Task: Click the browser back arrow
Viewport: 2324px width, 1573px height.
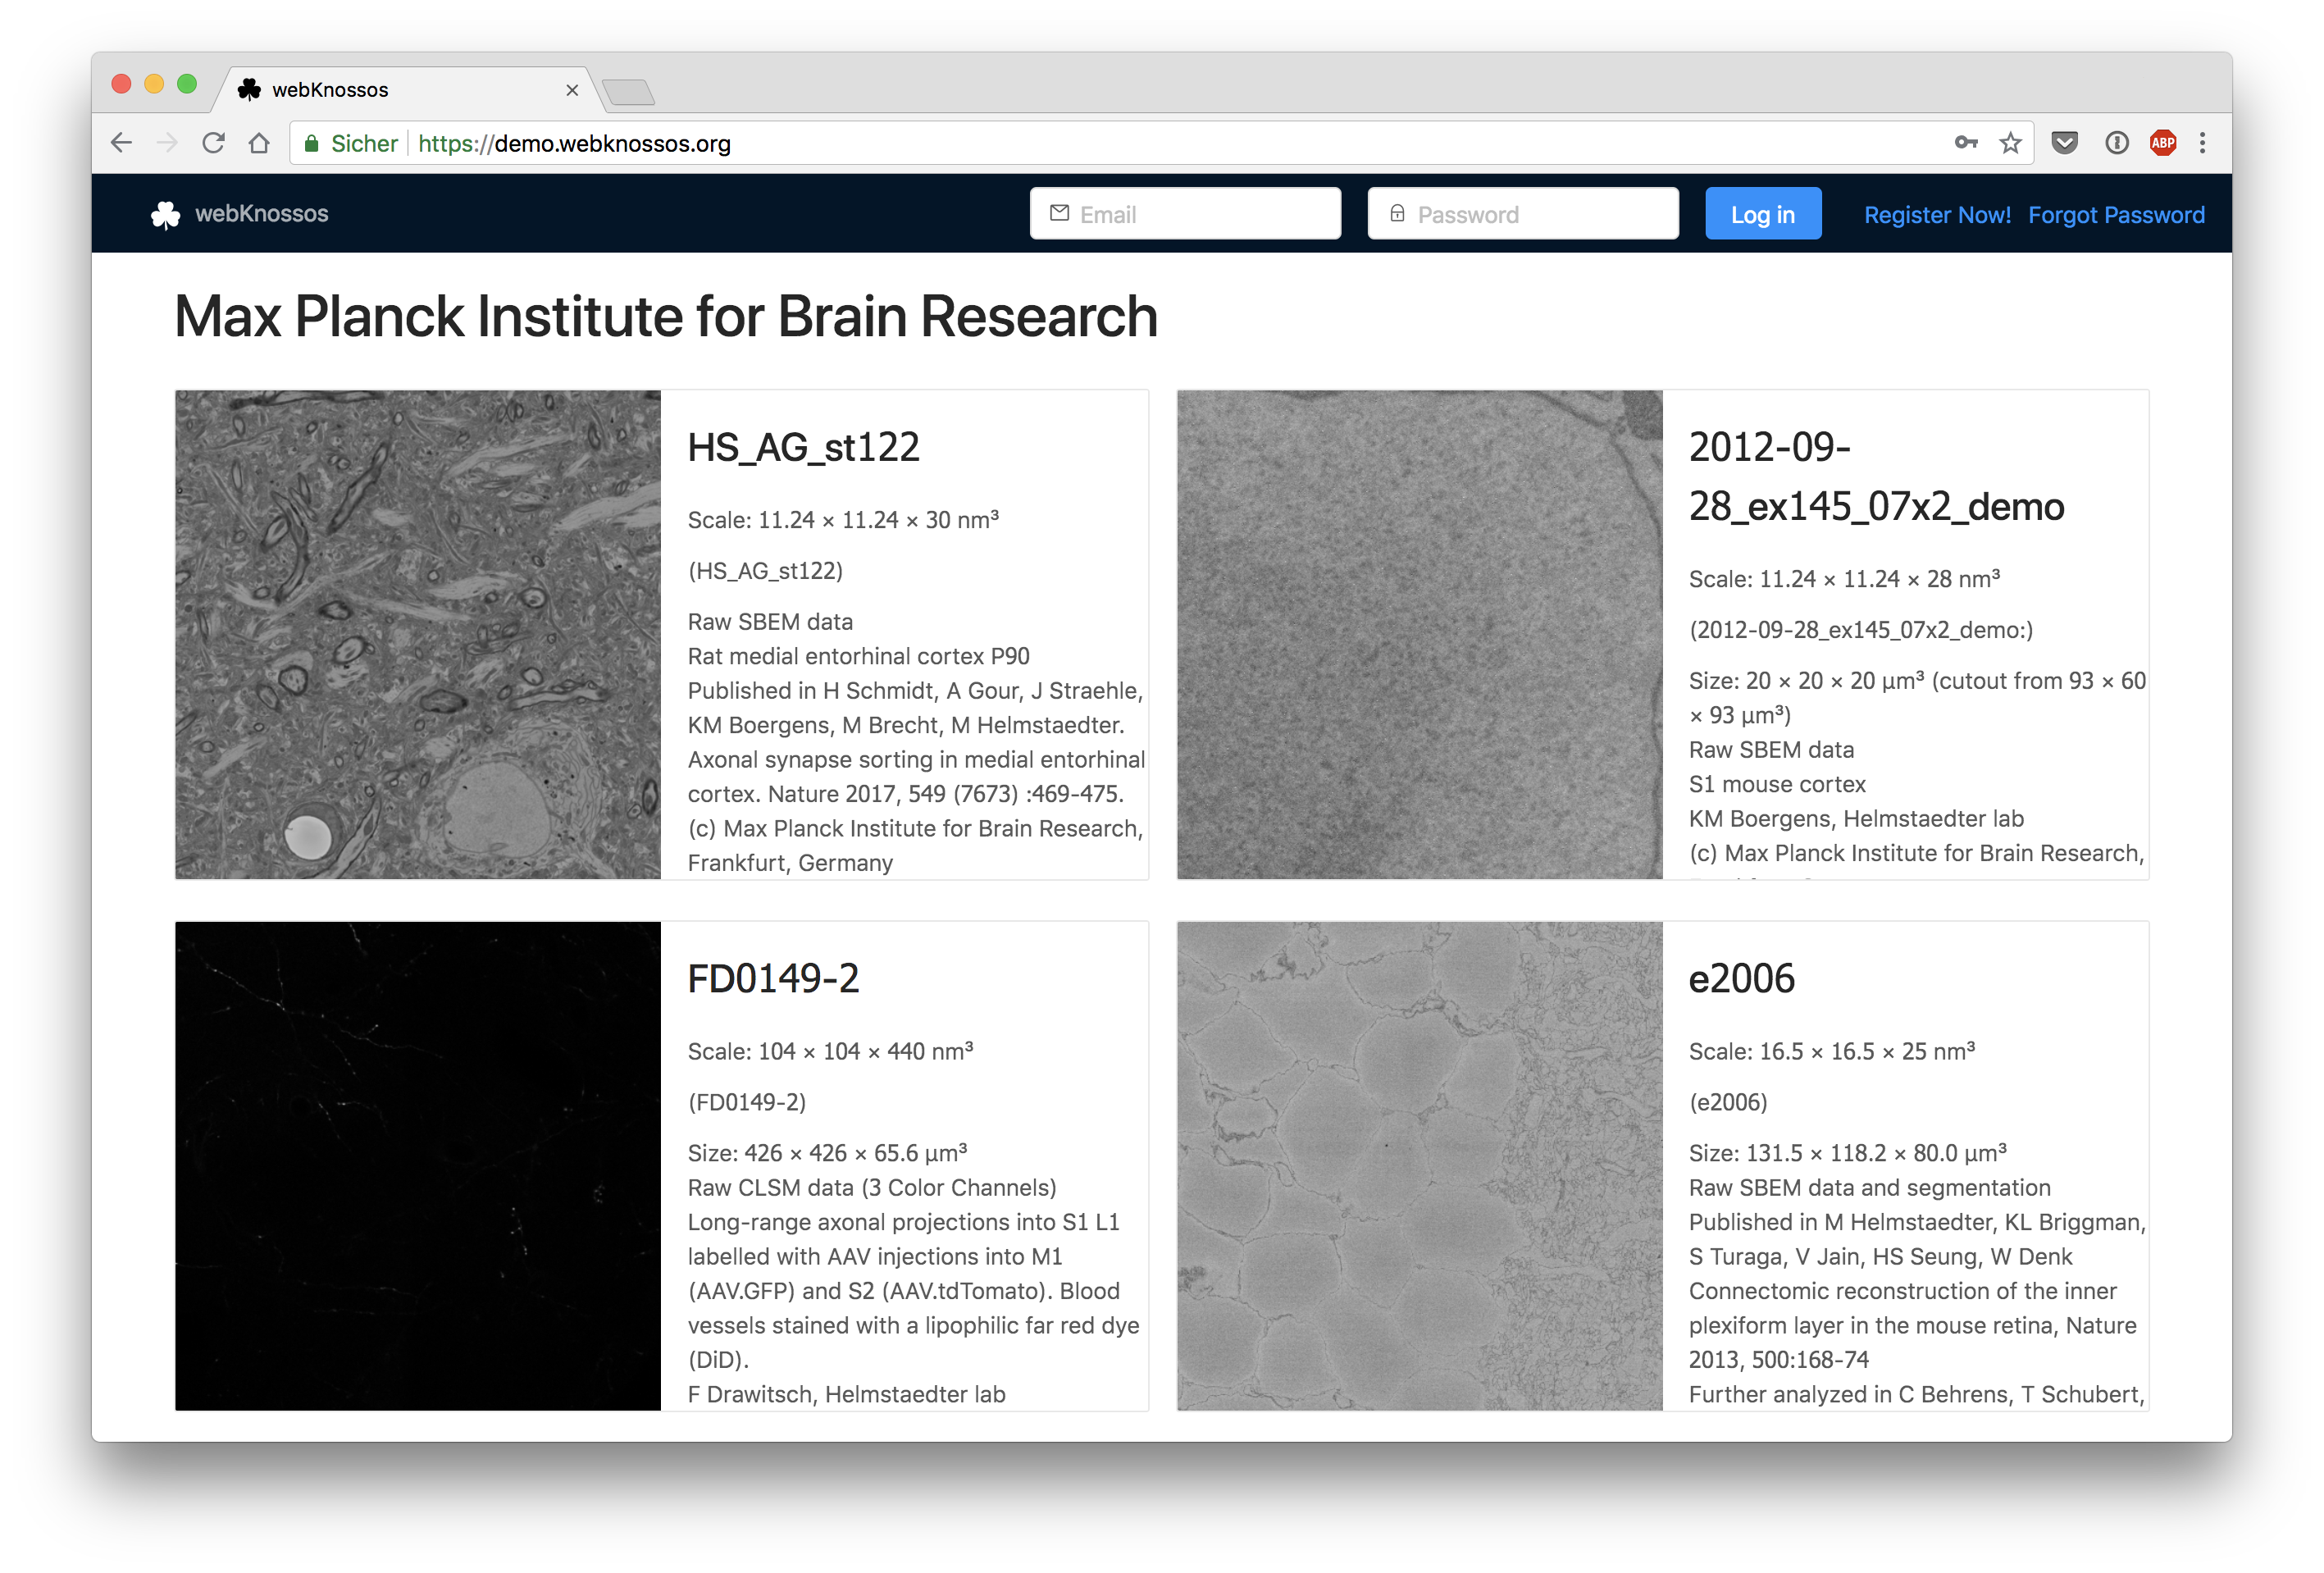Action: [121, 143]
